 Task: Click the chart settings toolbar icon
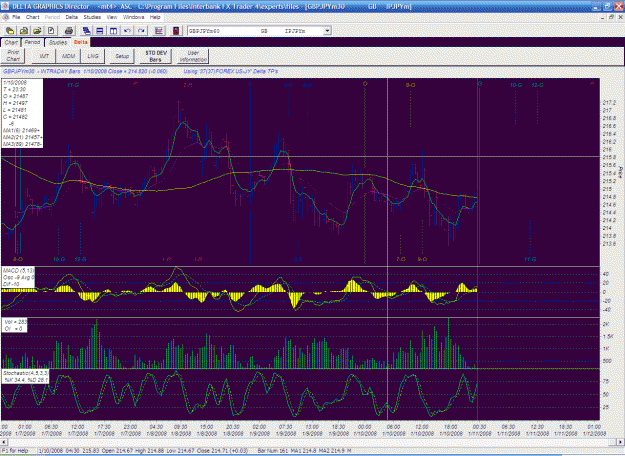point(159,31)
